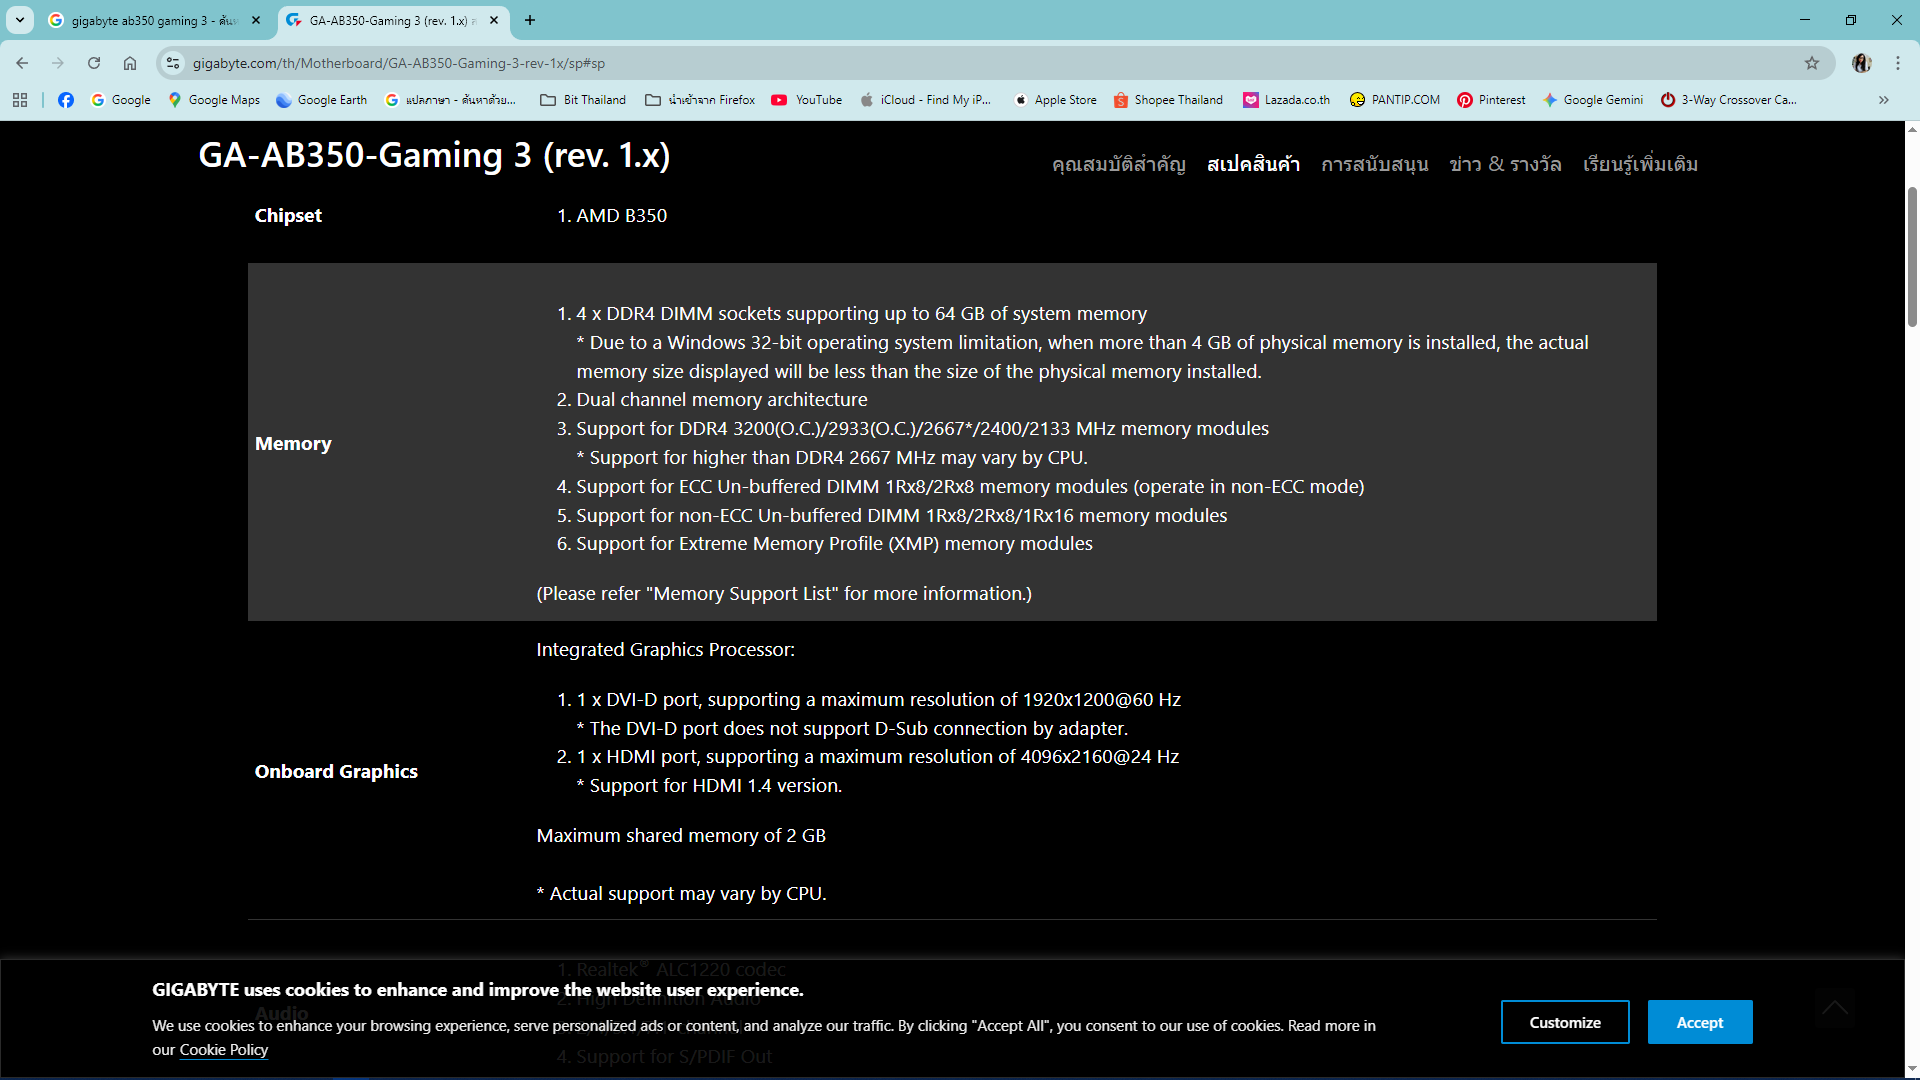Click the Memory row label
Viewport: 1920px width, 1080px height.
point(293,443)
